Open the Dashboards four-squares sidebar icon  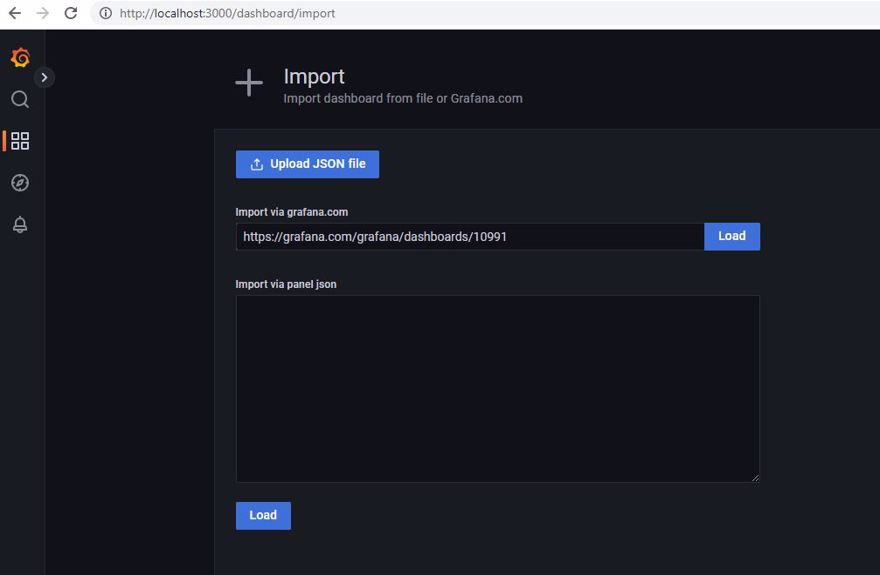[20, 141]
